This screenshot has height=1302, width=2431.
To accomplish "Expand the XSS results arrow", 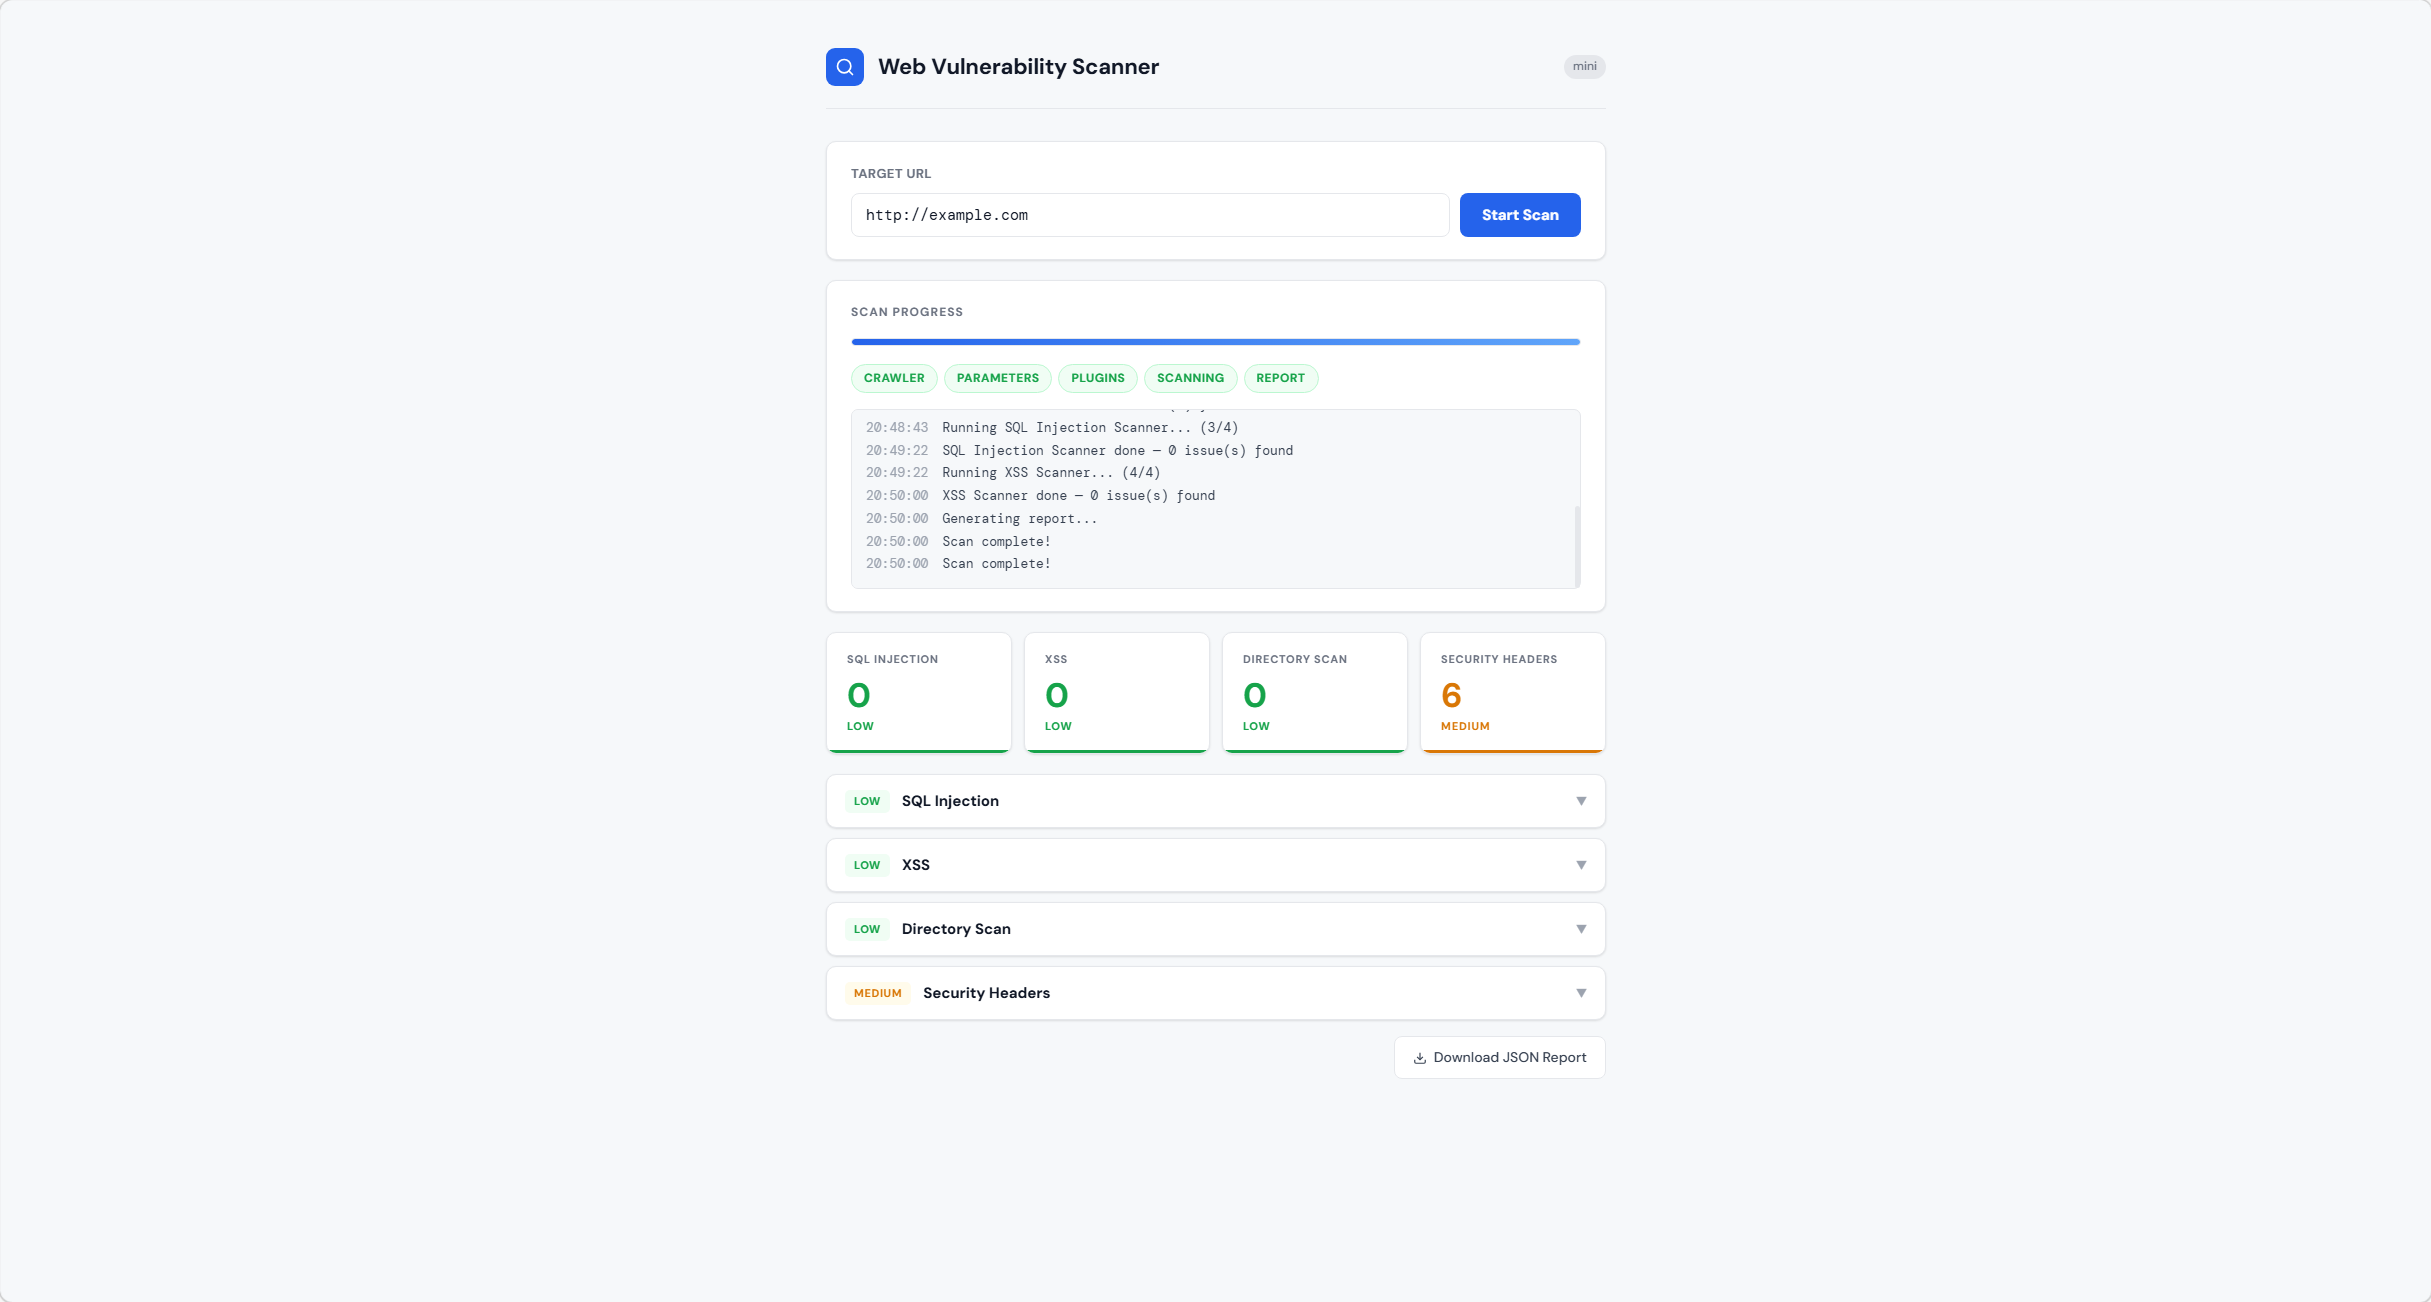I will click(1581, 865).
